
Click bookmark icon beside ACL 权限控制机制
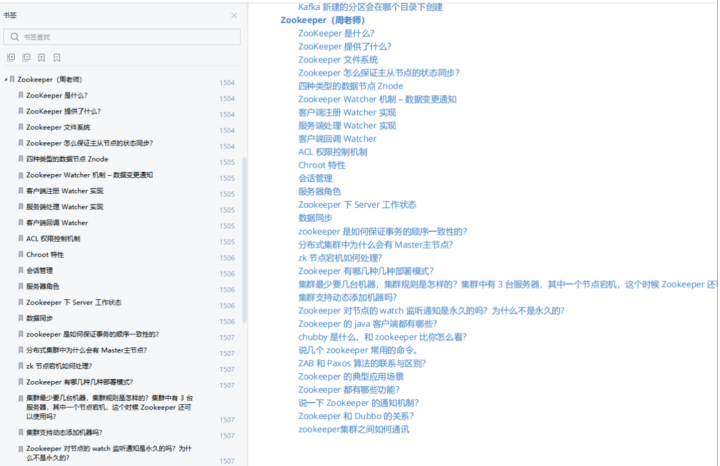point(21,238)
